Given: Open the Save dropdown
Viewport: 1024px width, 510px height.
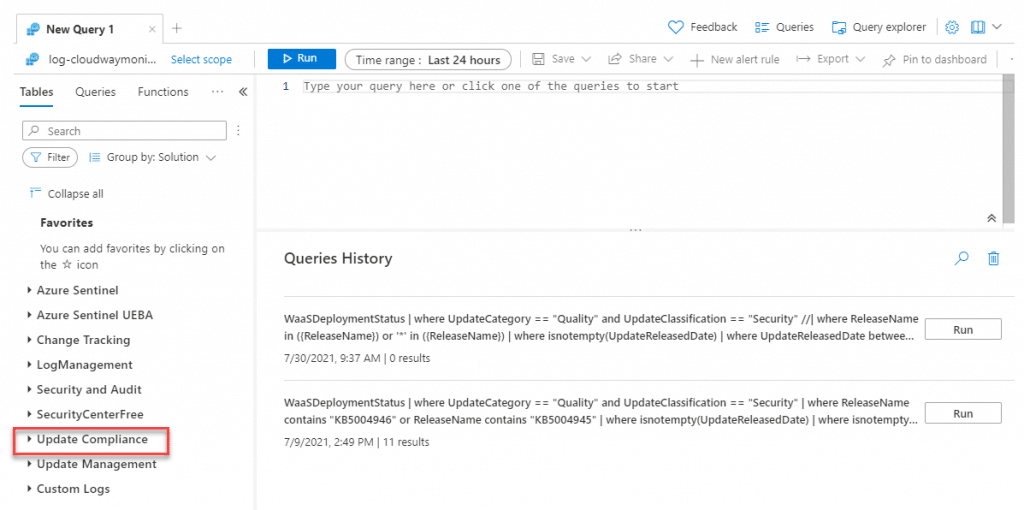Looking at the screenshot, I should [x=562, y=59].
